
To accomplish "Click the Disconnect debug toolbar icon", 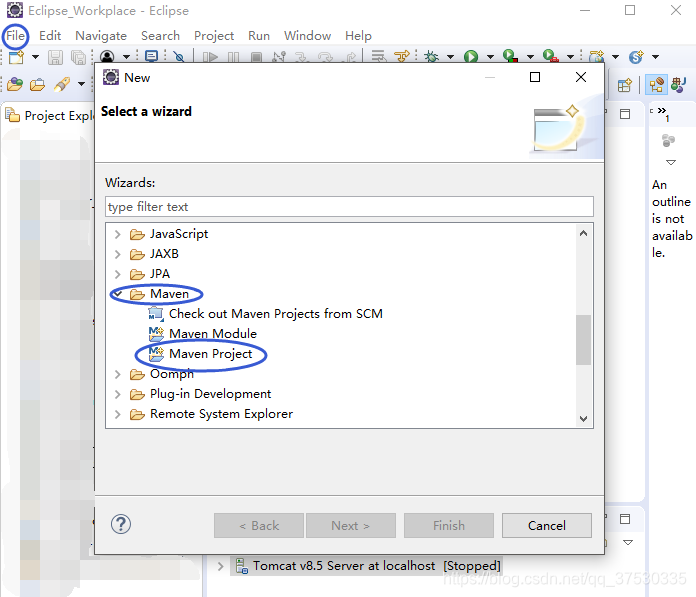I will 279,57.
